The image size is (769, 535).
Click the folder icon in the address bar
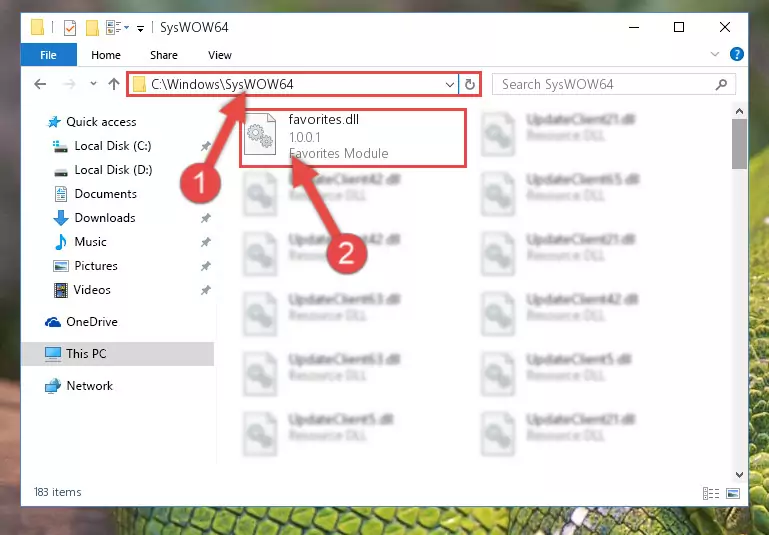(x=139, y=84)
